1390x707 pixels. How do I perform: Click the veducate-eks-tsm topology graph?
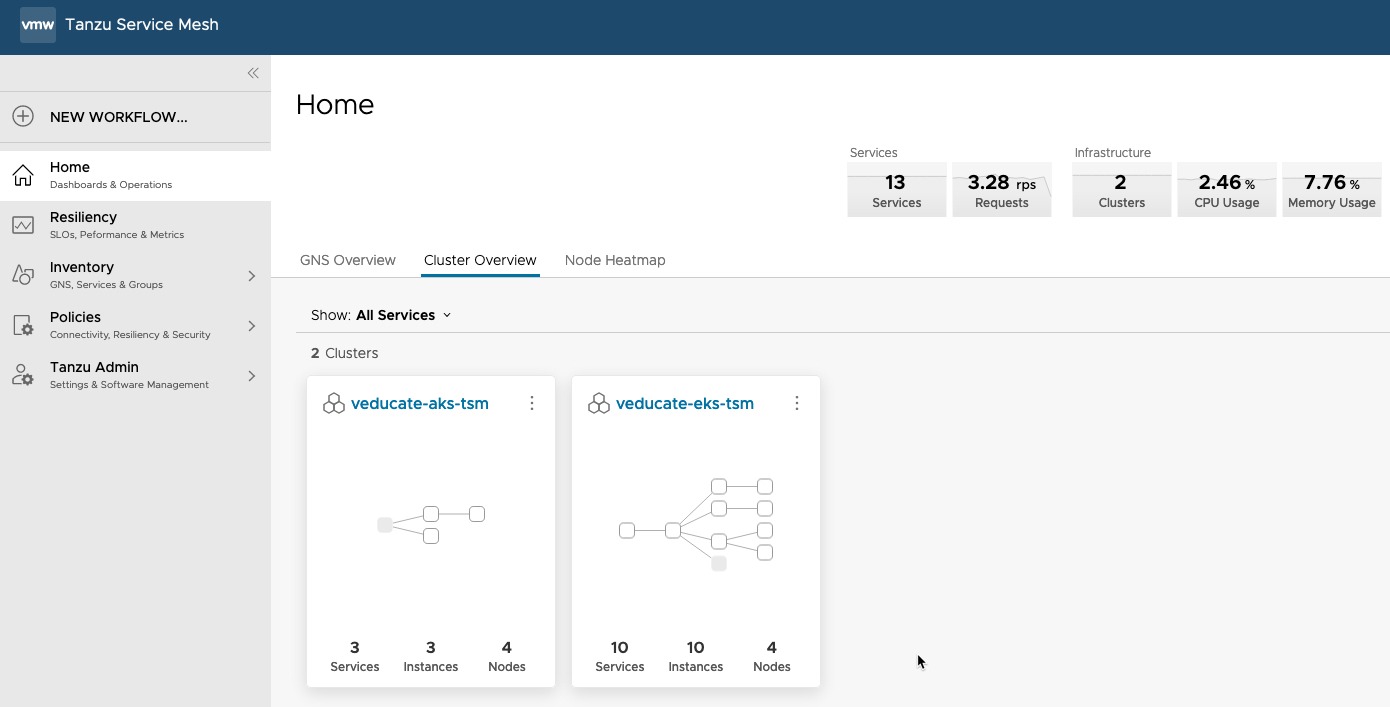(696, 525)
